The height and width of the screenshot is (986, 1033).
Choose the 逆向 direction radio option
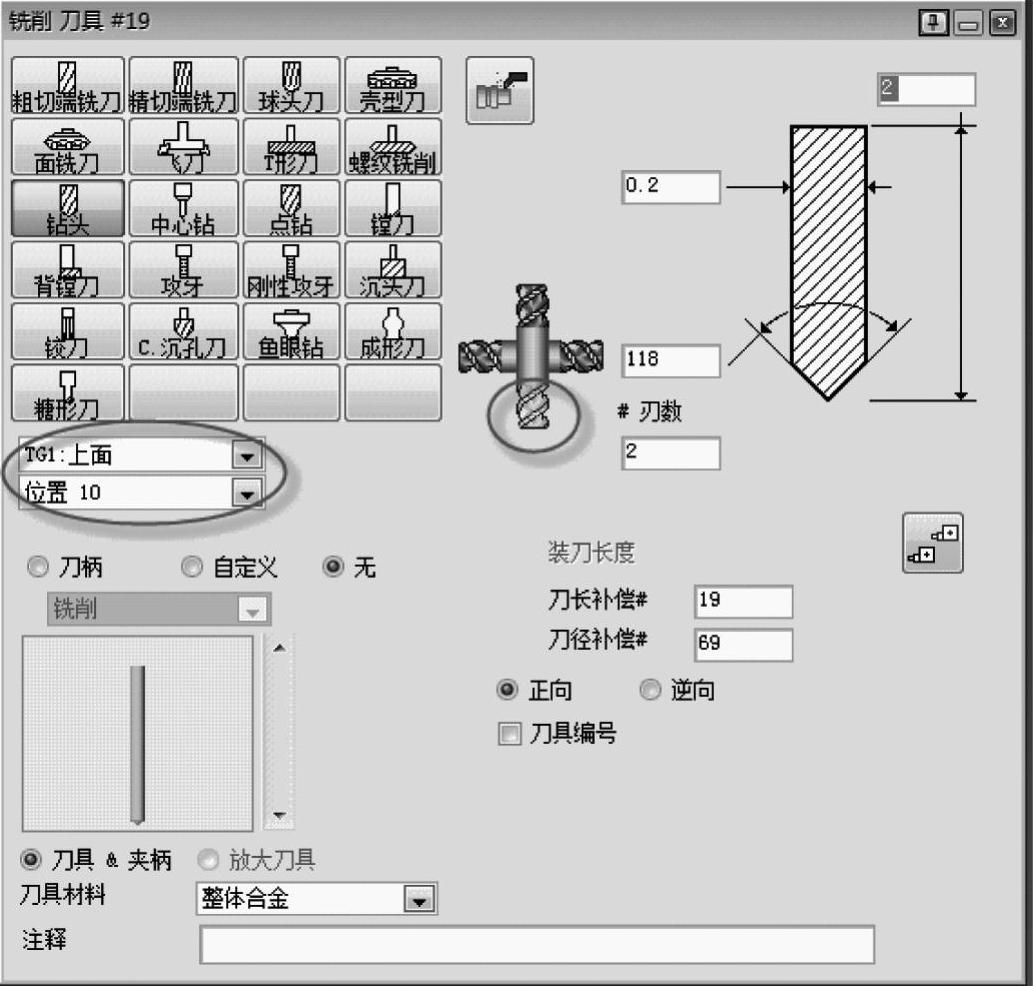tap(651, 691)
